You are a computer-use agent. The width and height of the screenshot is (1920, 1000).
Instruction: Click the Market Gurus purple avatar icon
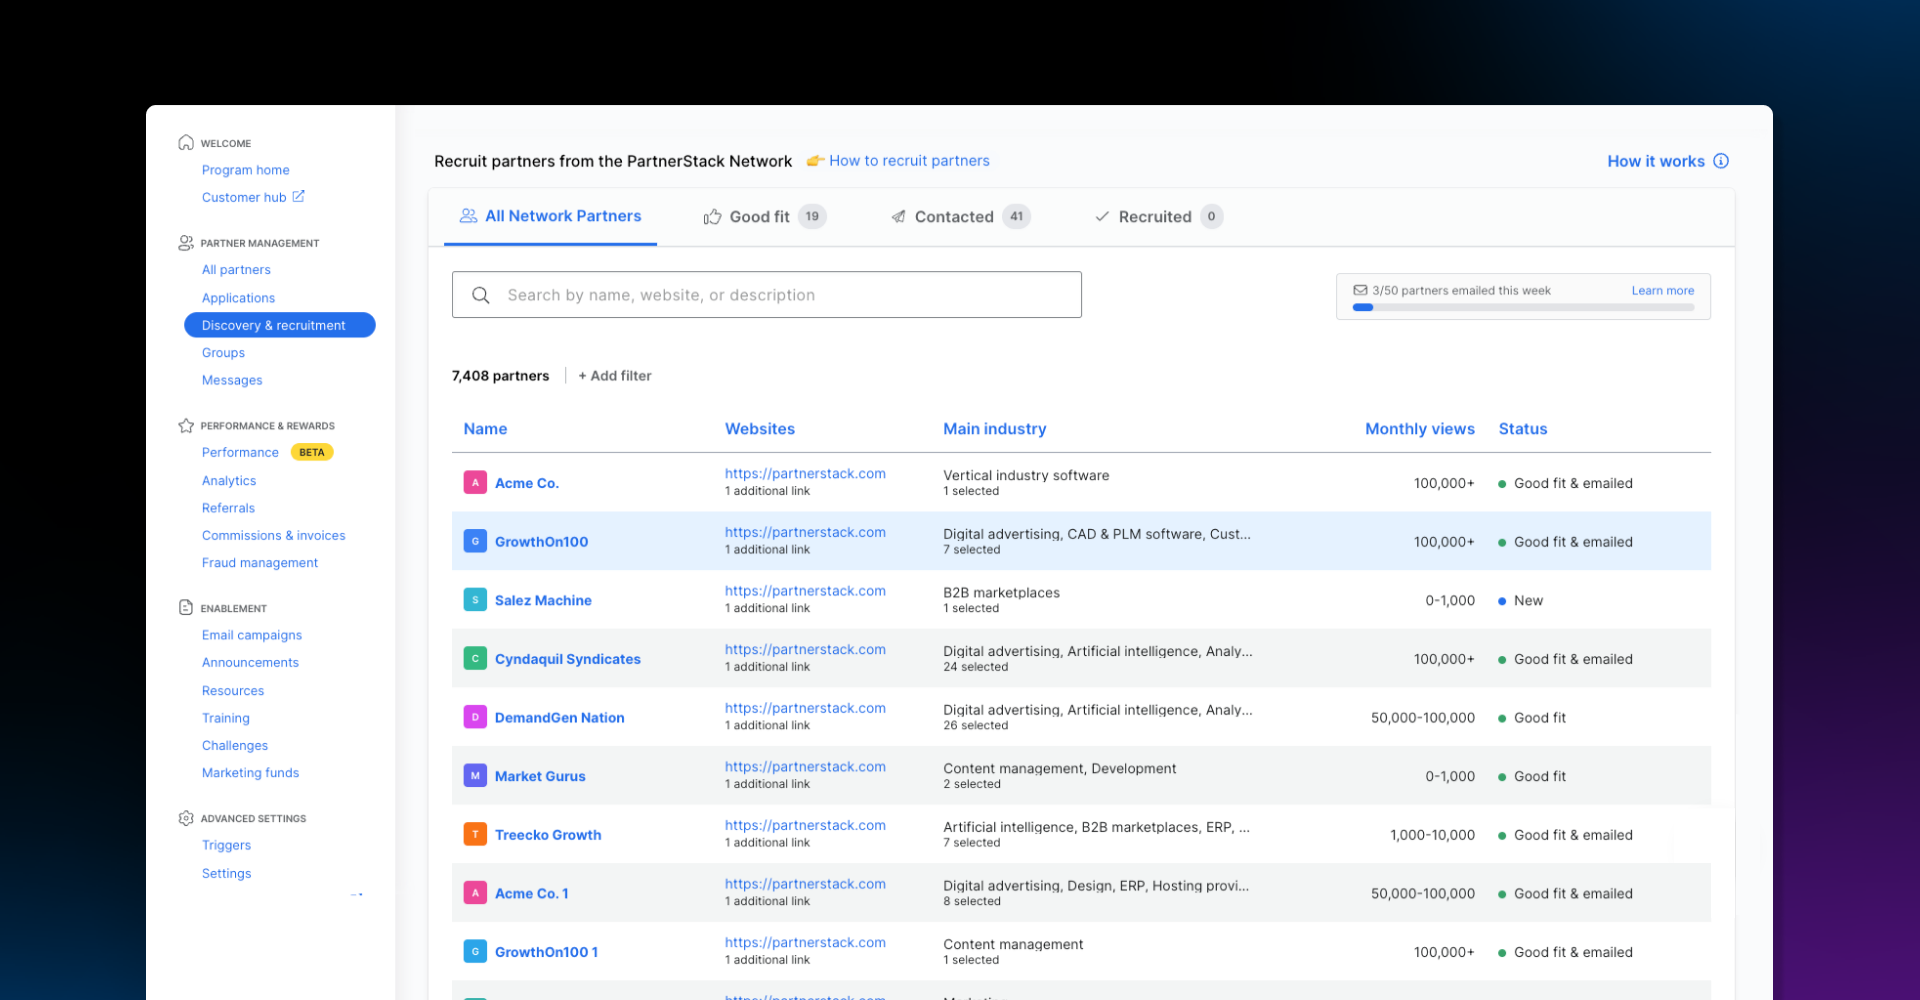pos(475,775)
